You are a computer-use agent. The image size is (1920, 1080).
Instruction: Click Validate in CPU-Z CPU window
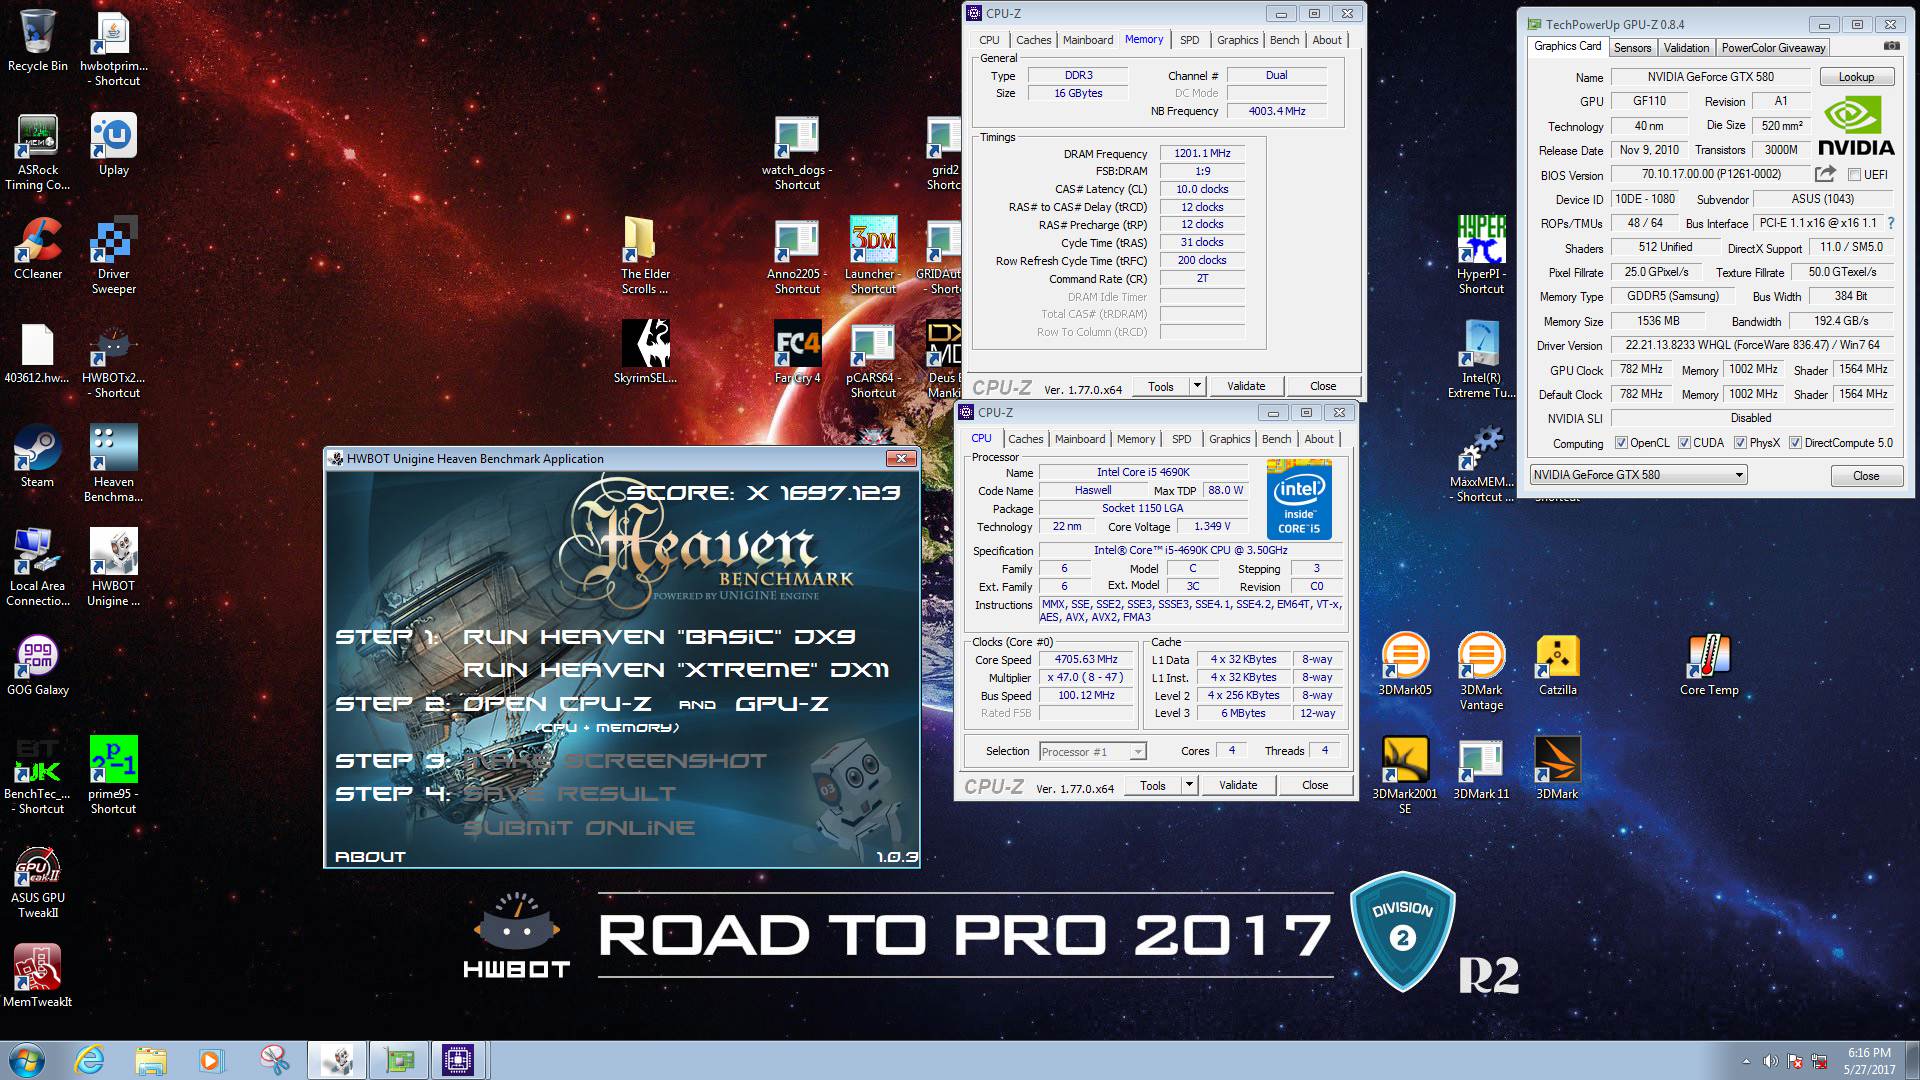click(x=1238, y=785)
